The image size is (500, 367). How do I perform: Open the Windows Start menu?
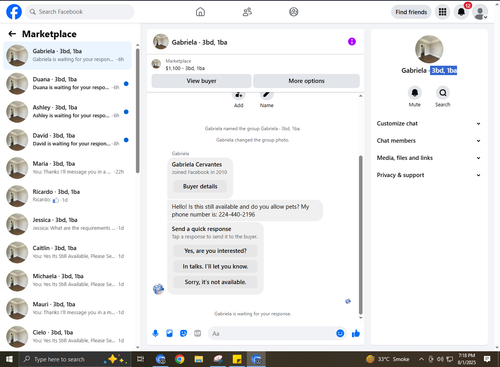coord(9,359)
